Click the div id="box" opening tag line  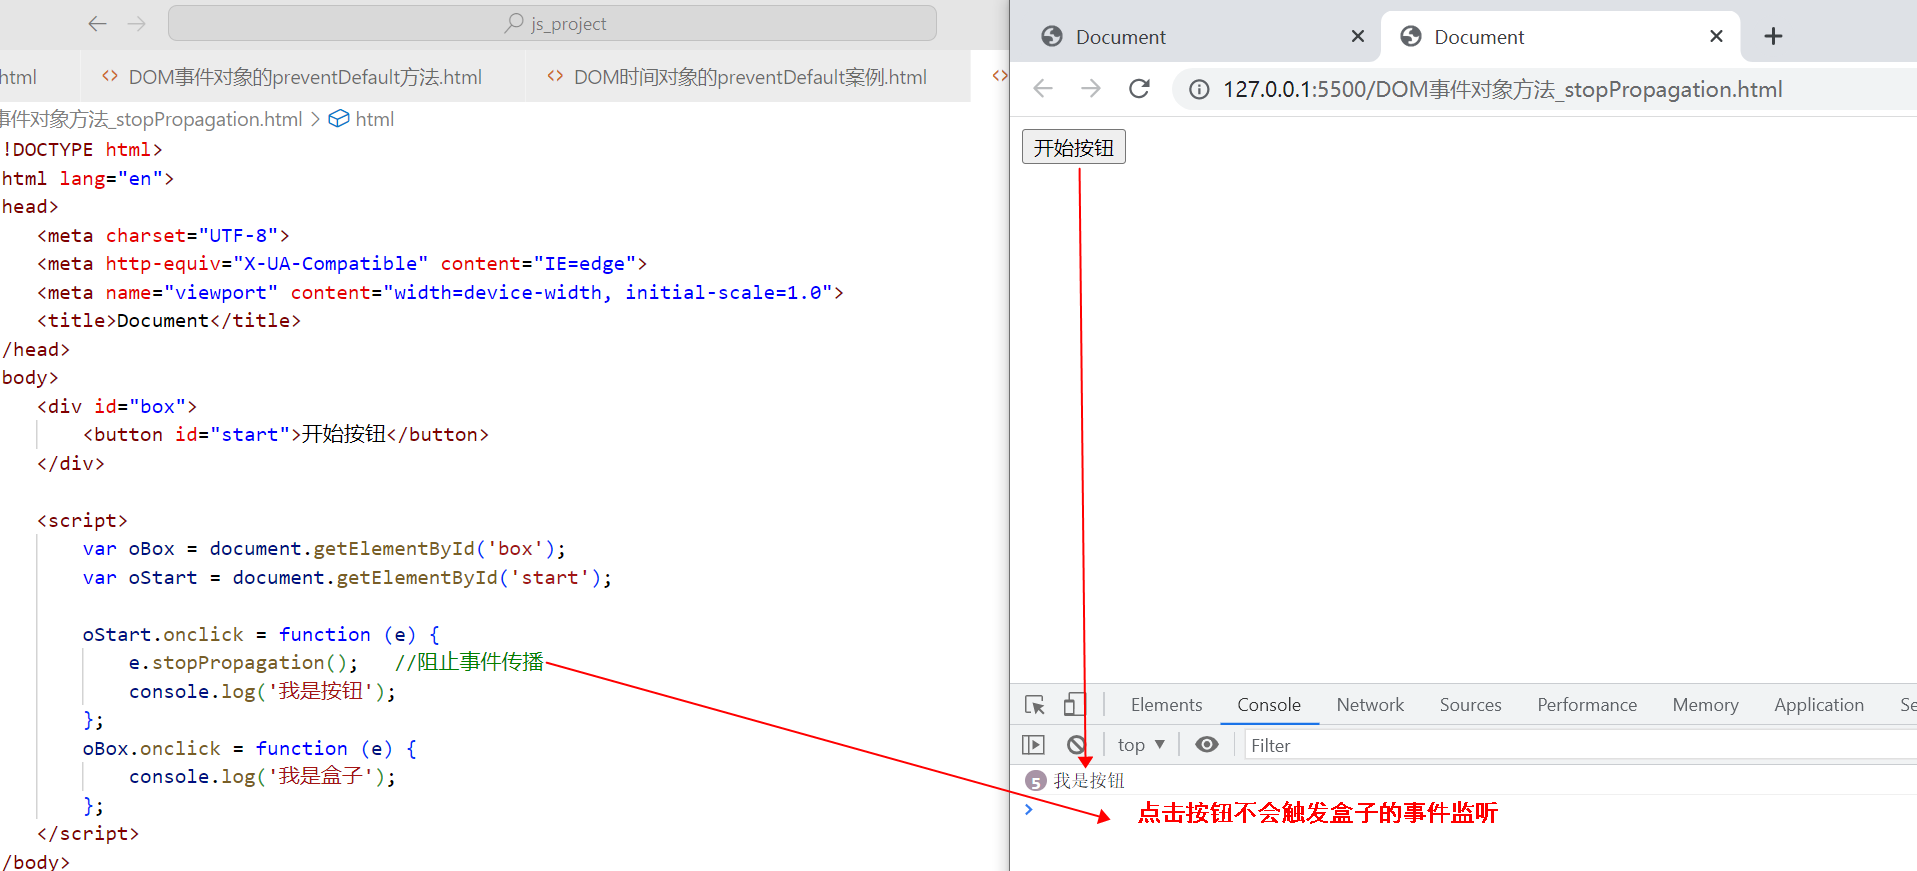coord(117,407)
